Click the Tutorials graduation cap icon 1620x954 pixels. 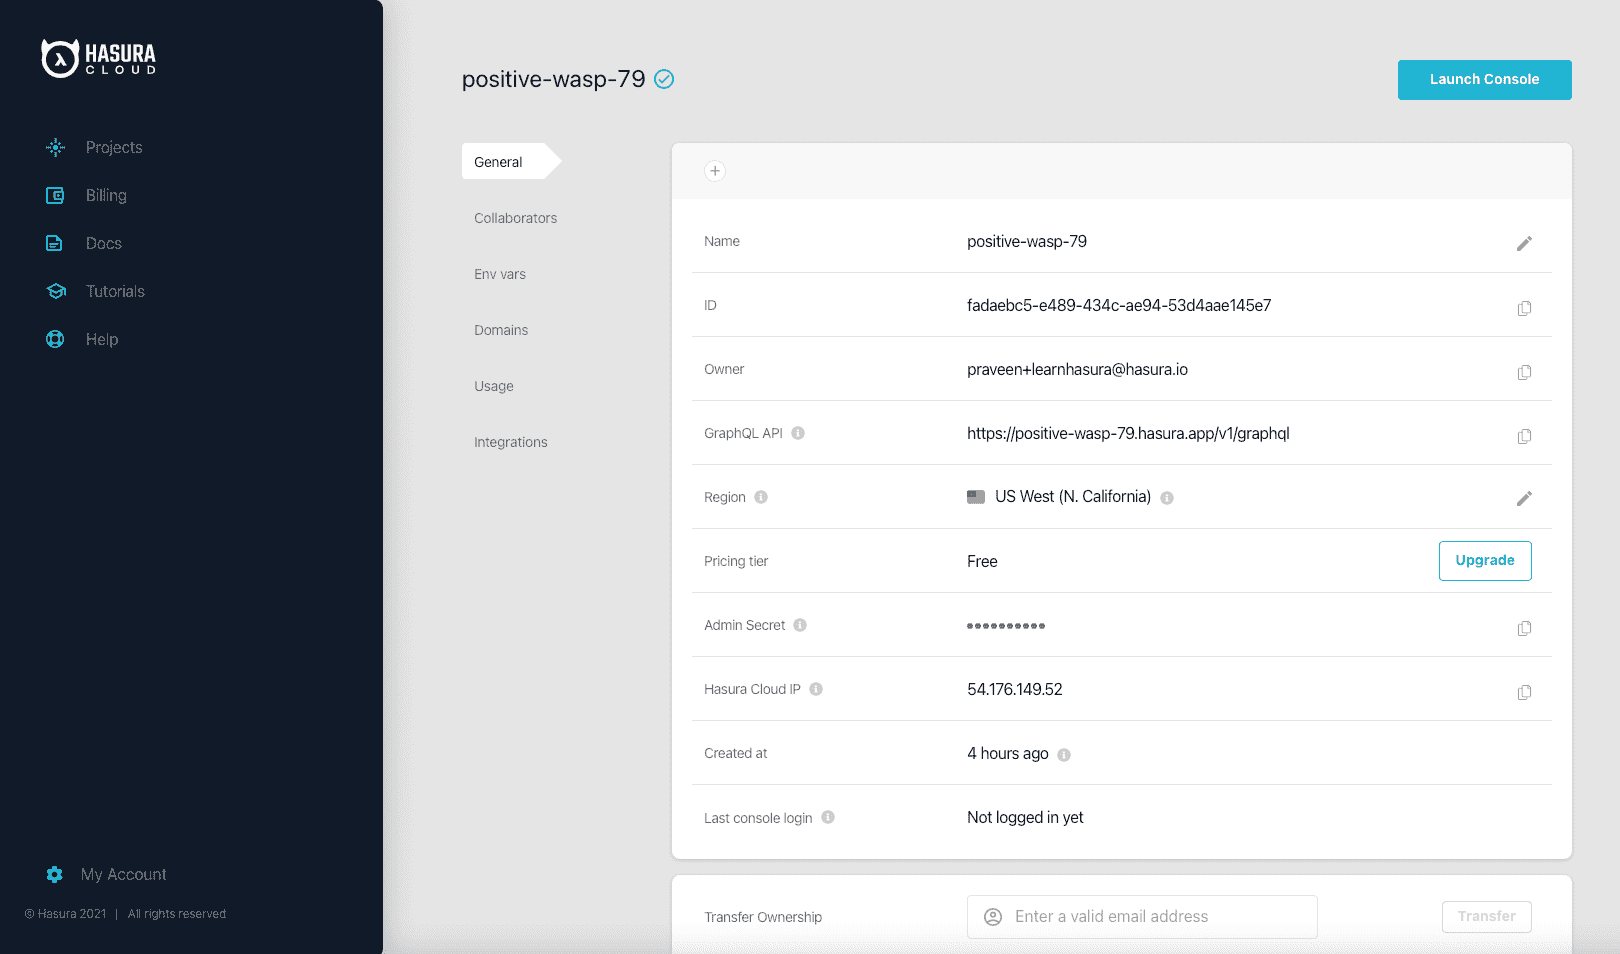click(x=56, y=291)
